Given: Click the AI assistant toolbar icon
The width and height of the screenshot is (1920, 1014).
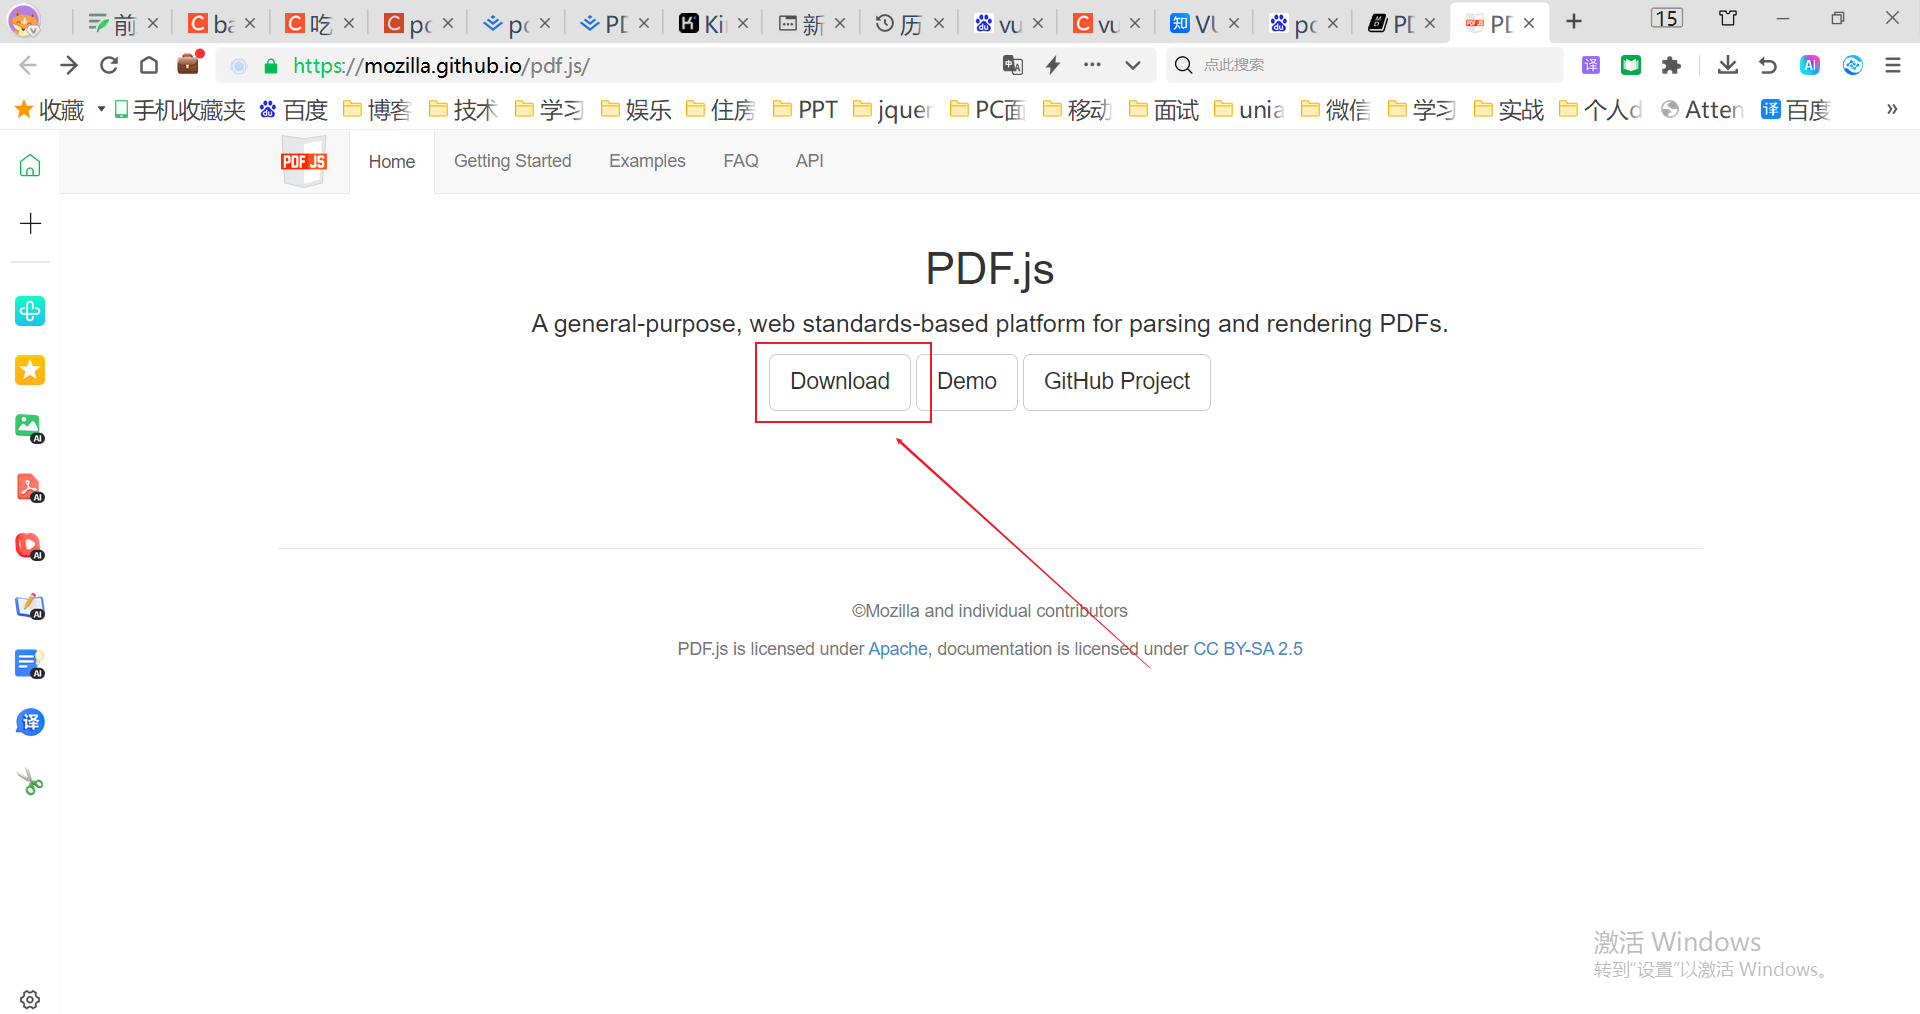Looking at the screenshot, I should 1810,65.
